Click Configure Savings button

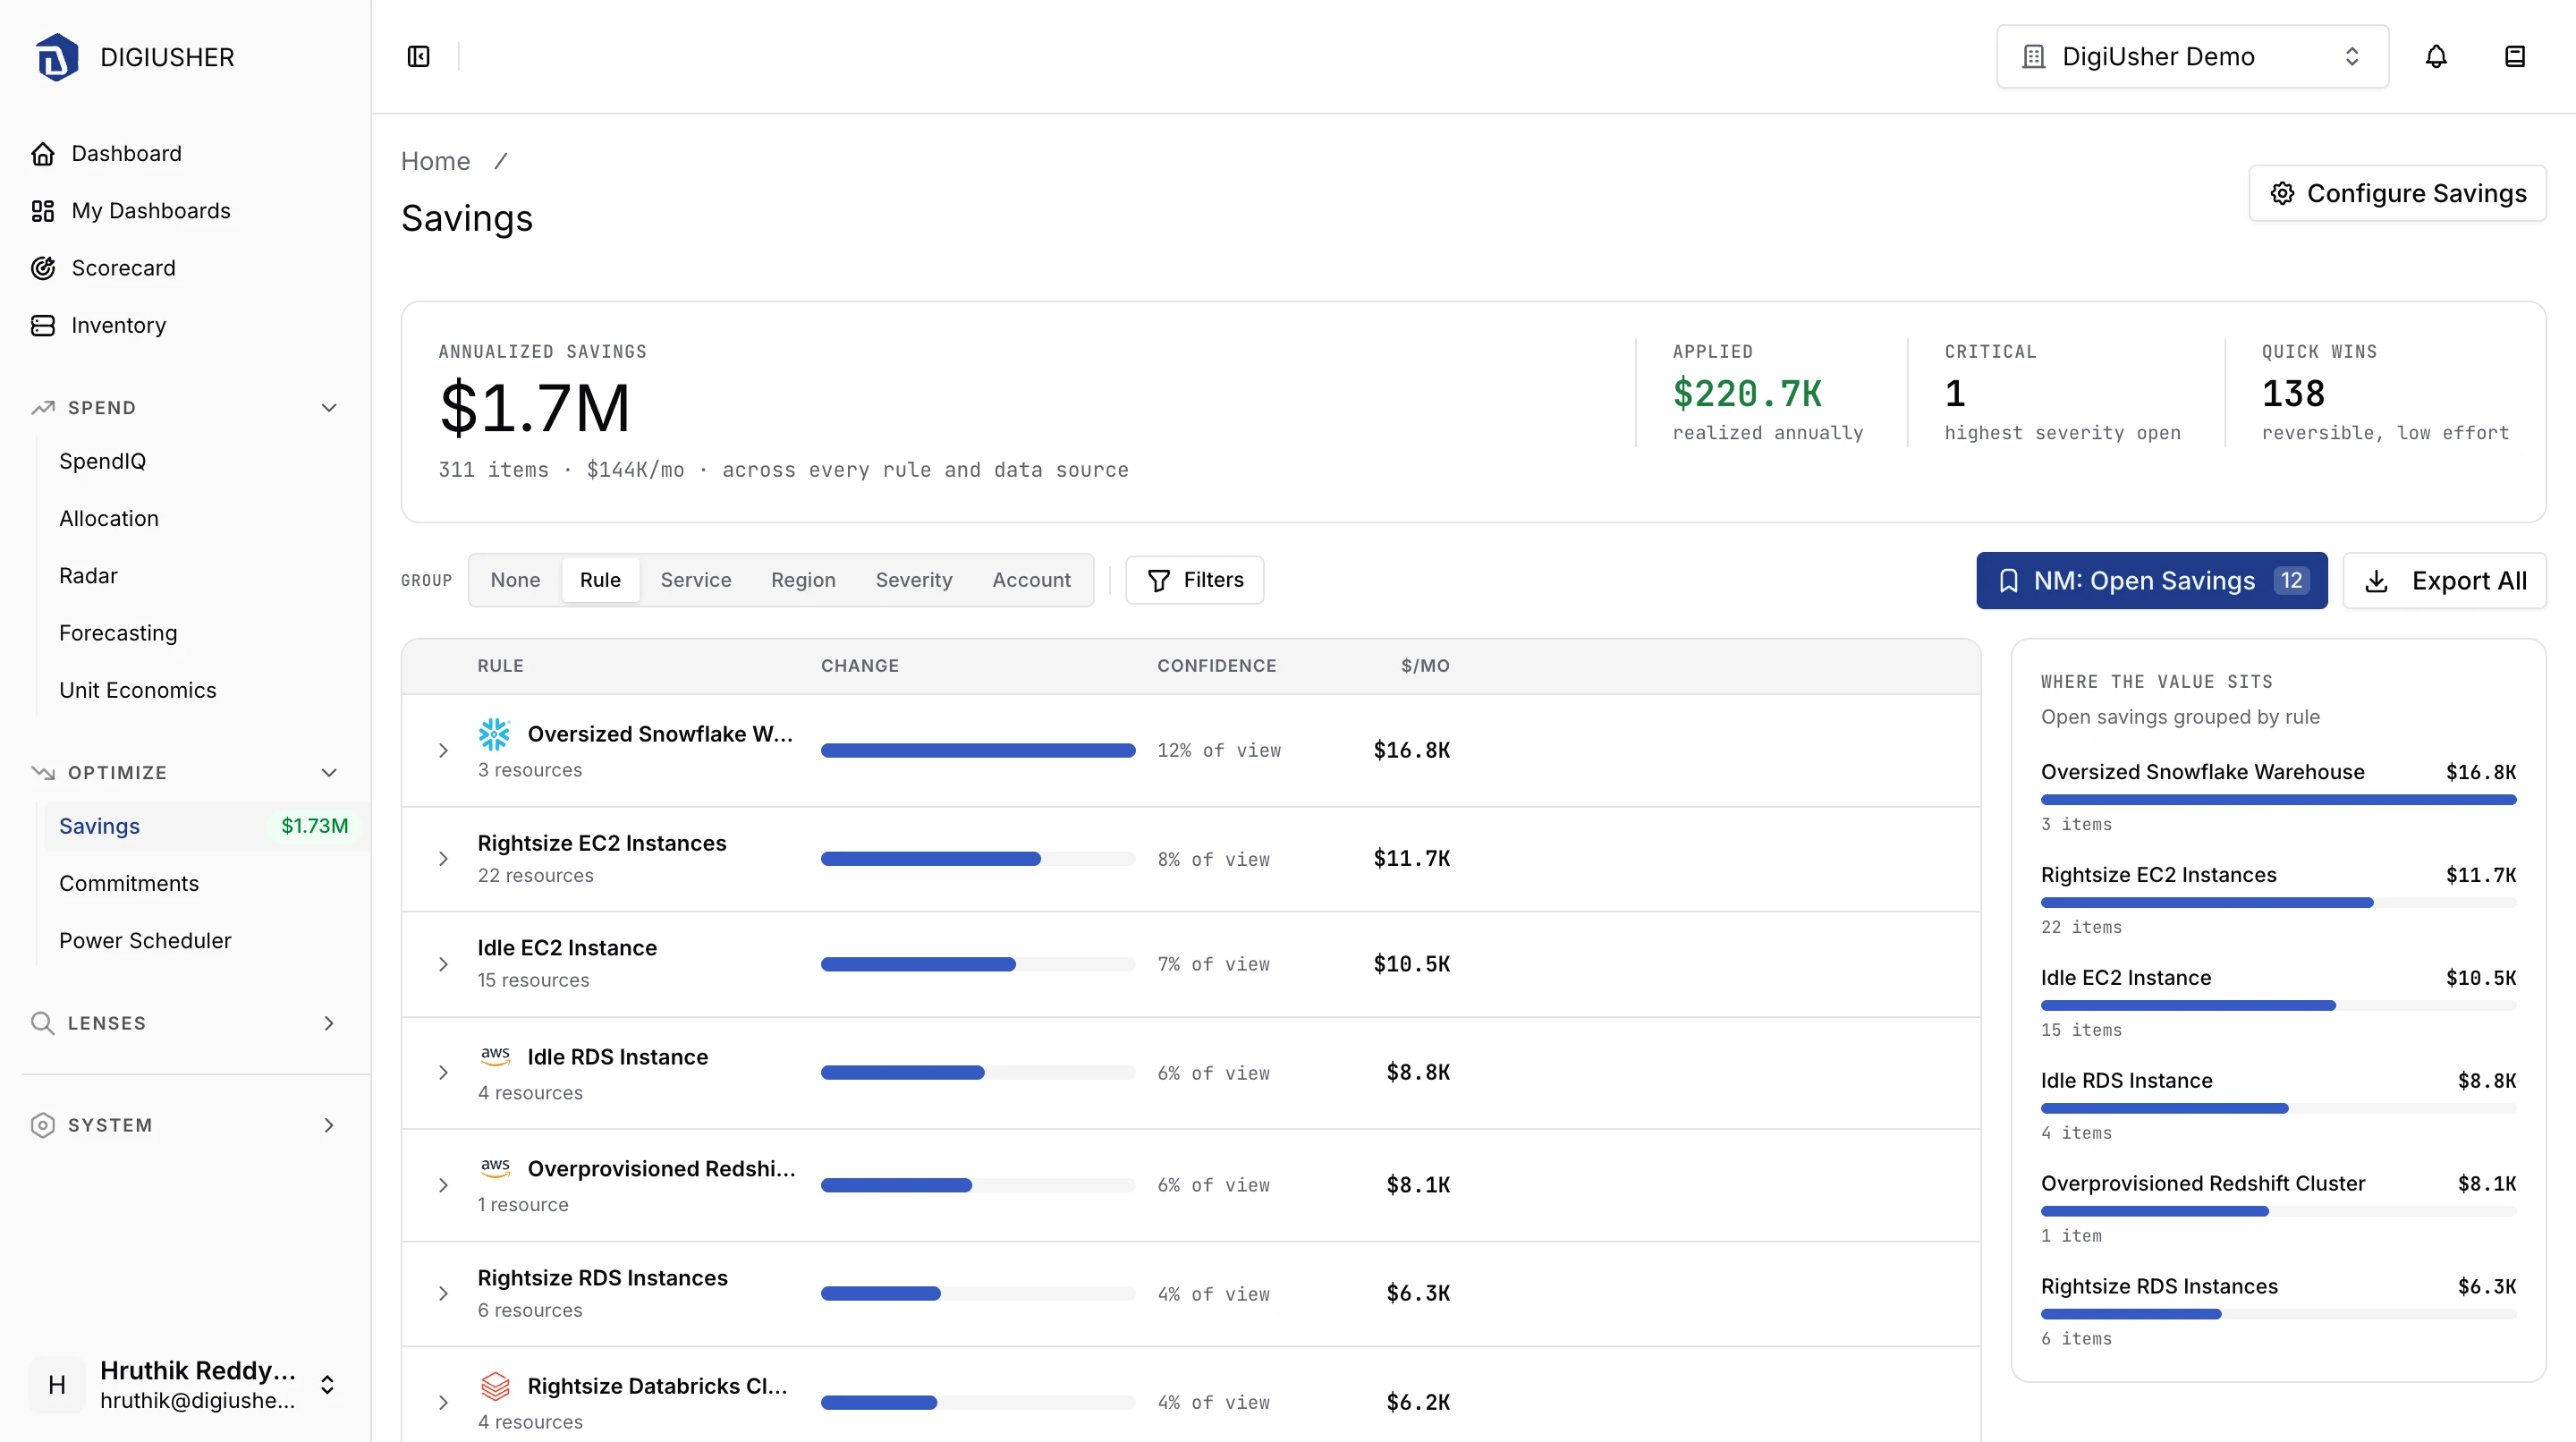(2397, 193)
